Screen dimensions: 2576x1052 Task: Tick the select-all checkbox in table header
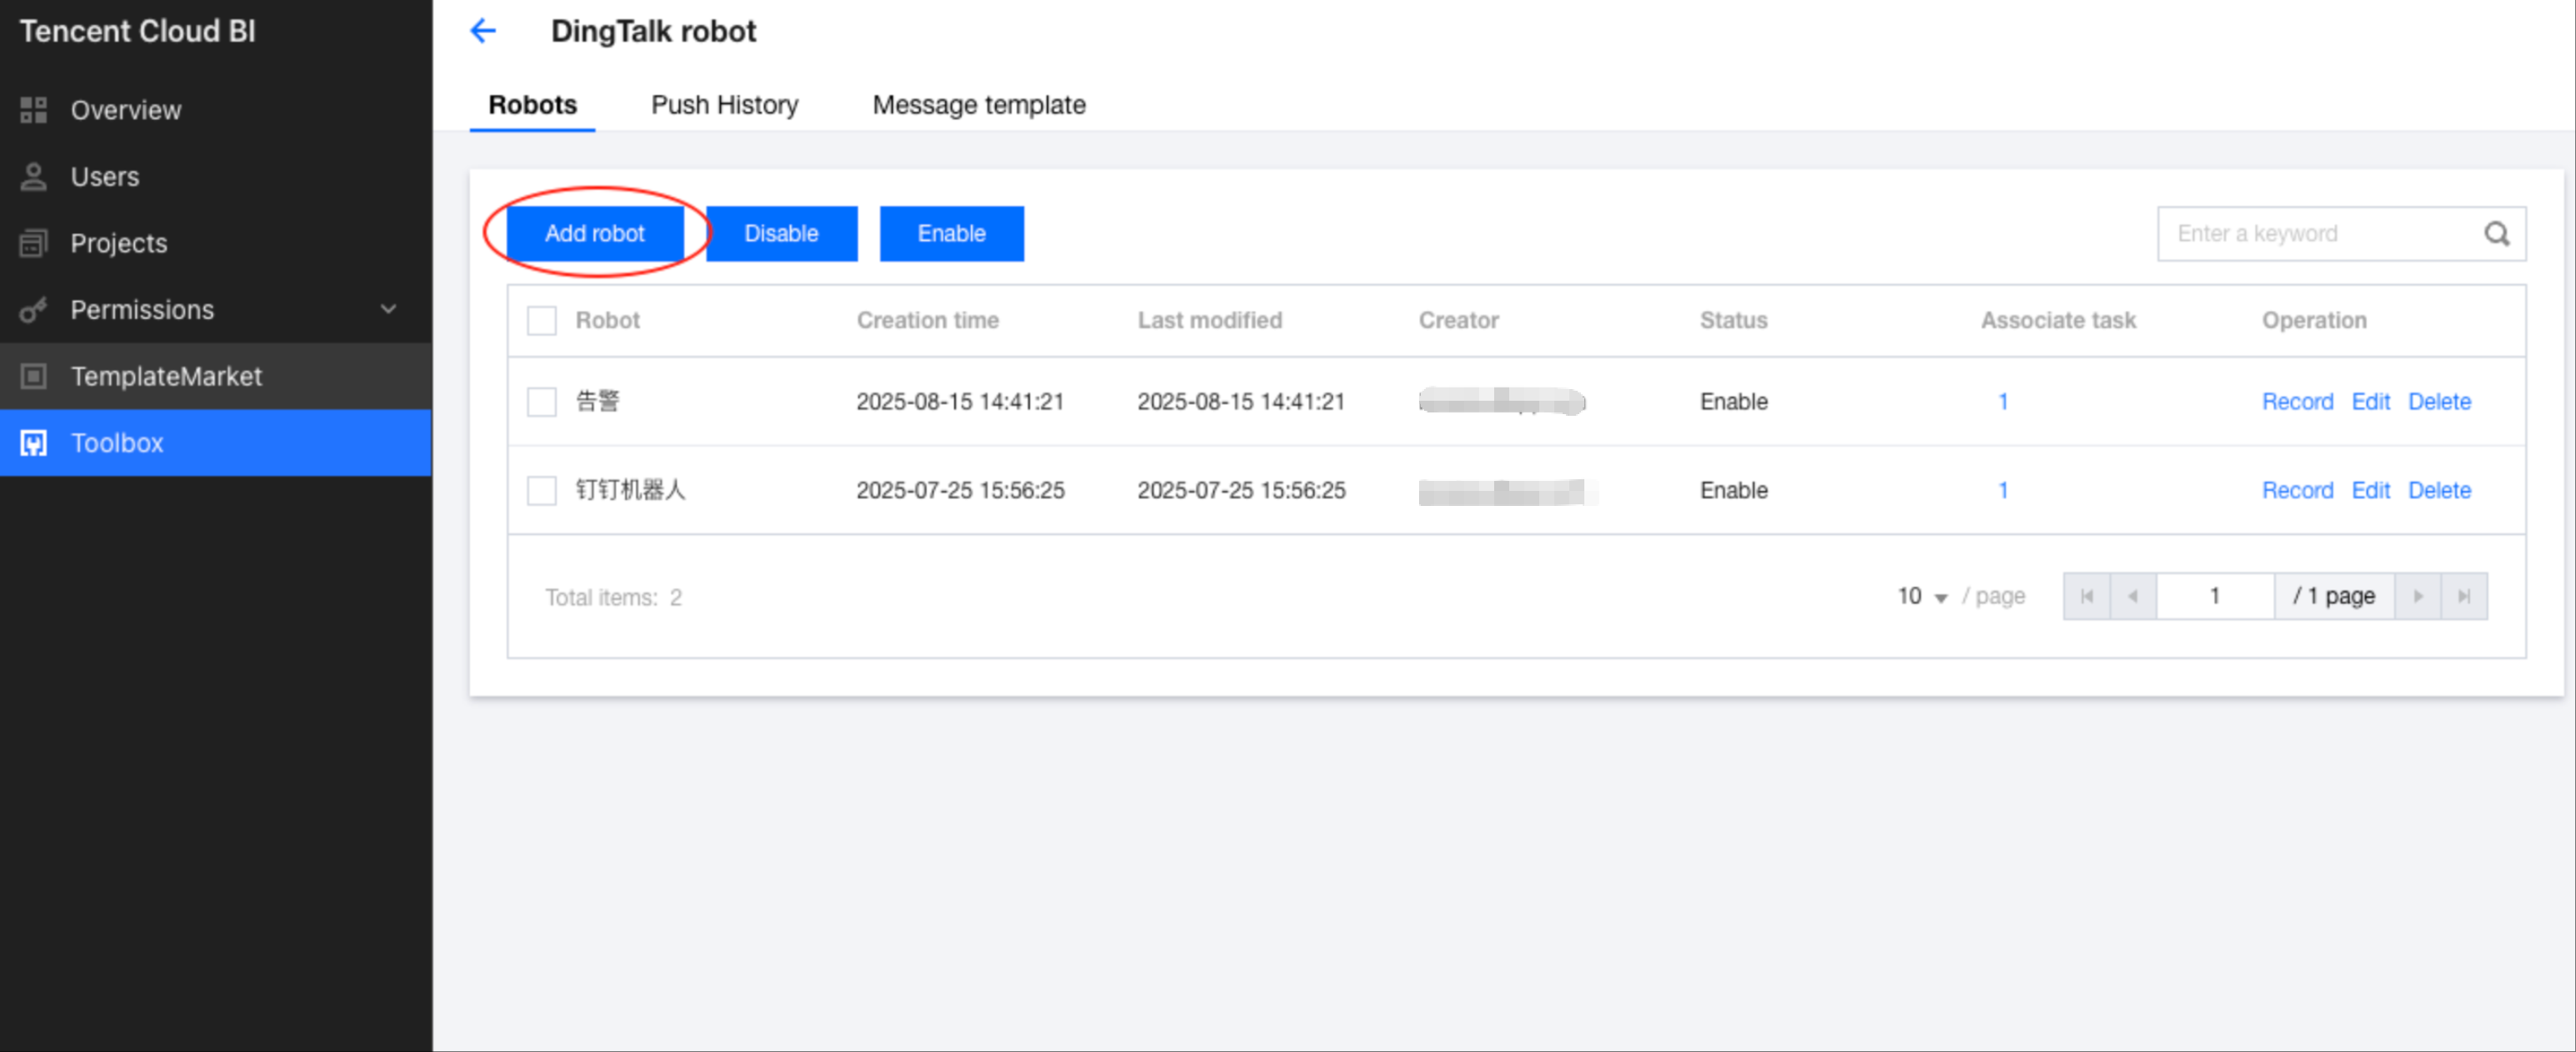[541, 321]
